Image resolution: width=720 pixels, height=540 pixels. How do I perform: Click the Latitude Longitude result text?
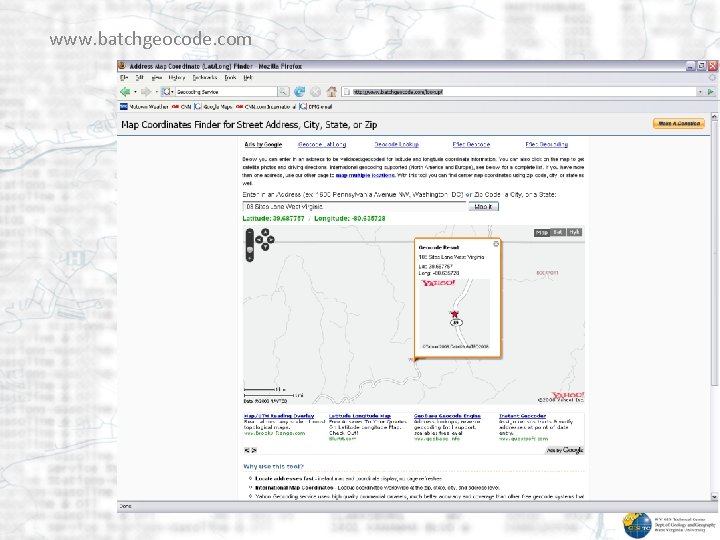(x=314, y=219)
